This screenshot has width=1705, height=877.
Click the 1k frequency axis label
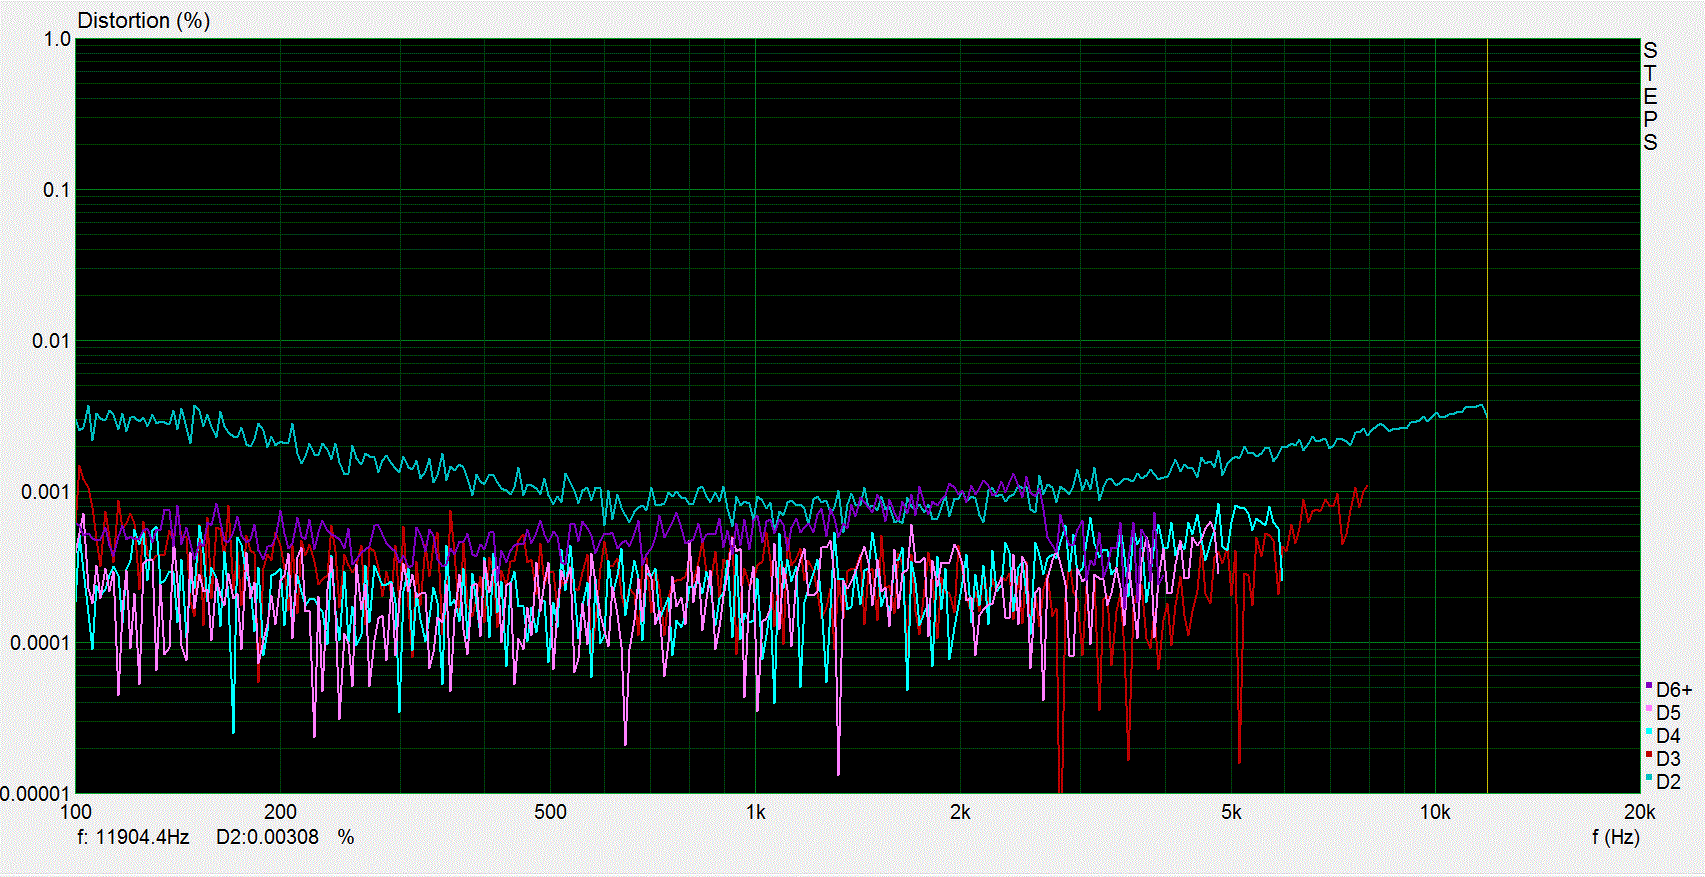pos(755,812)
